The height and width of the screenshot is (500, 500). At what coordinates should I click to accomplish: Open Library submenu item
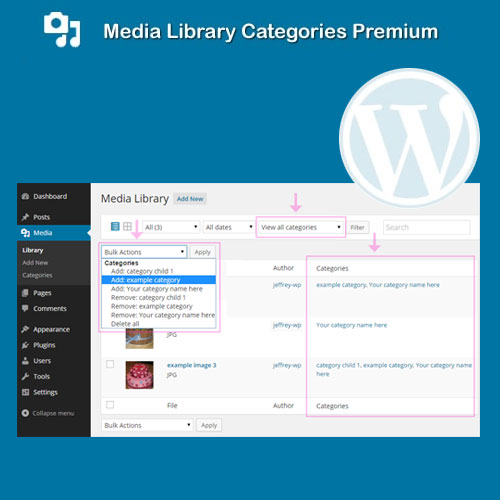point(33,250)
